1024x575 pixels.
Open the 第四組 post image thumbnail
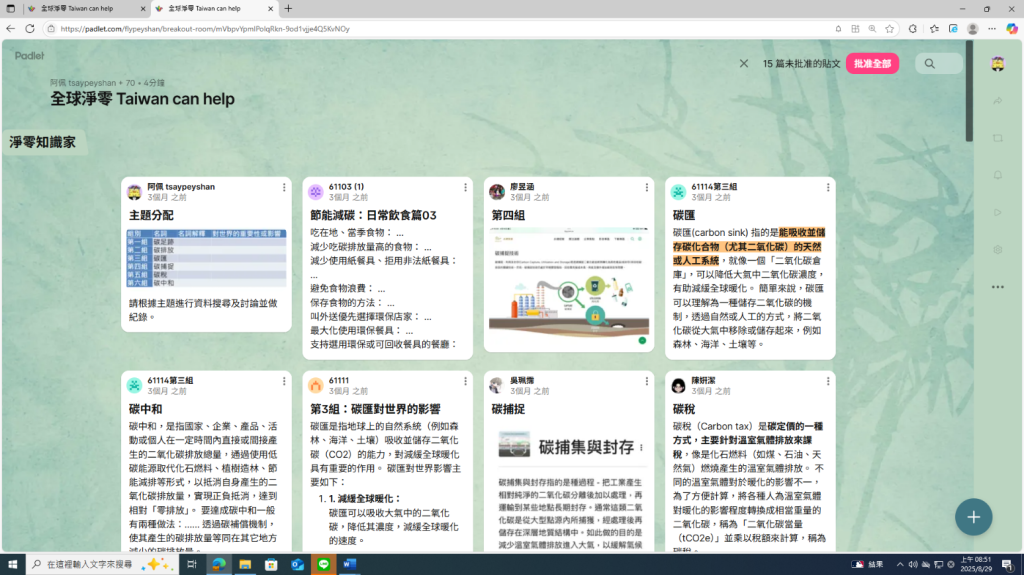[x=569, y=286]
